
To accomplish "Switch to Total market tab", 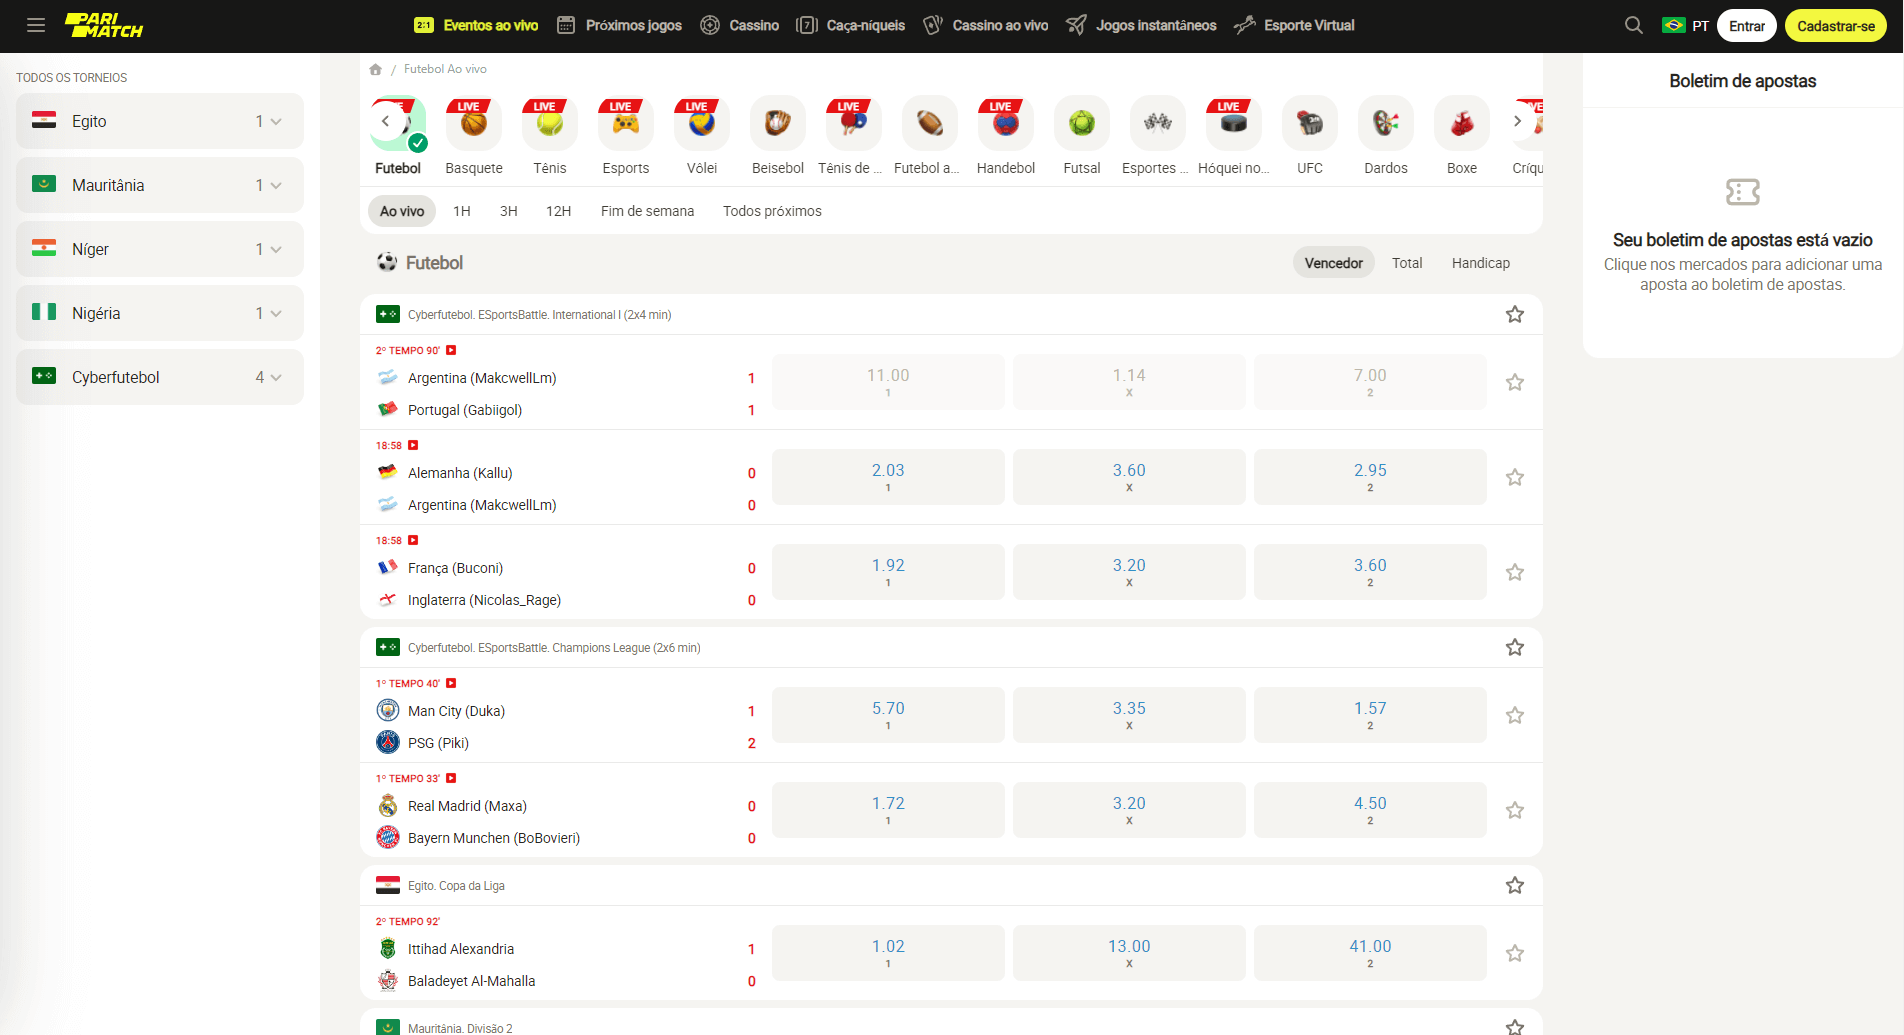I will click(x=1407, y=263).
